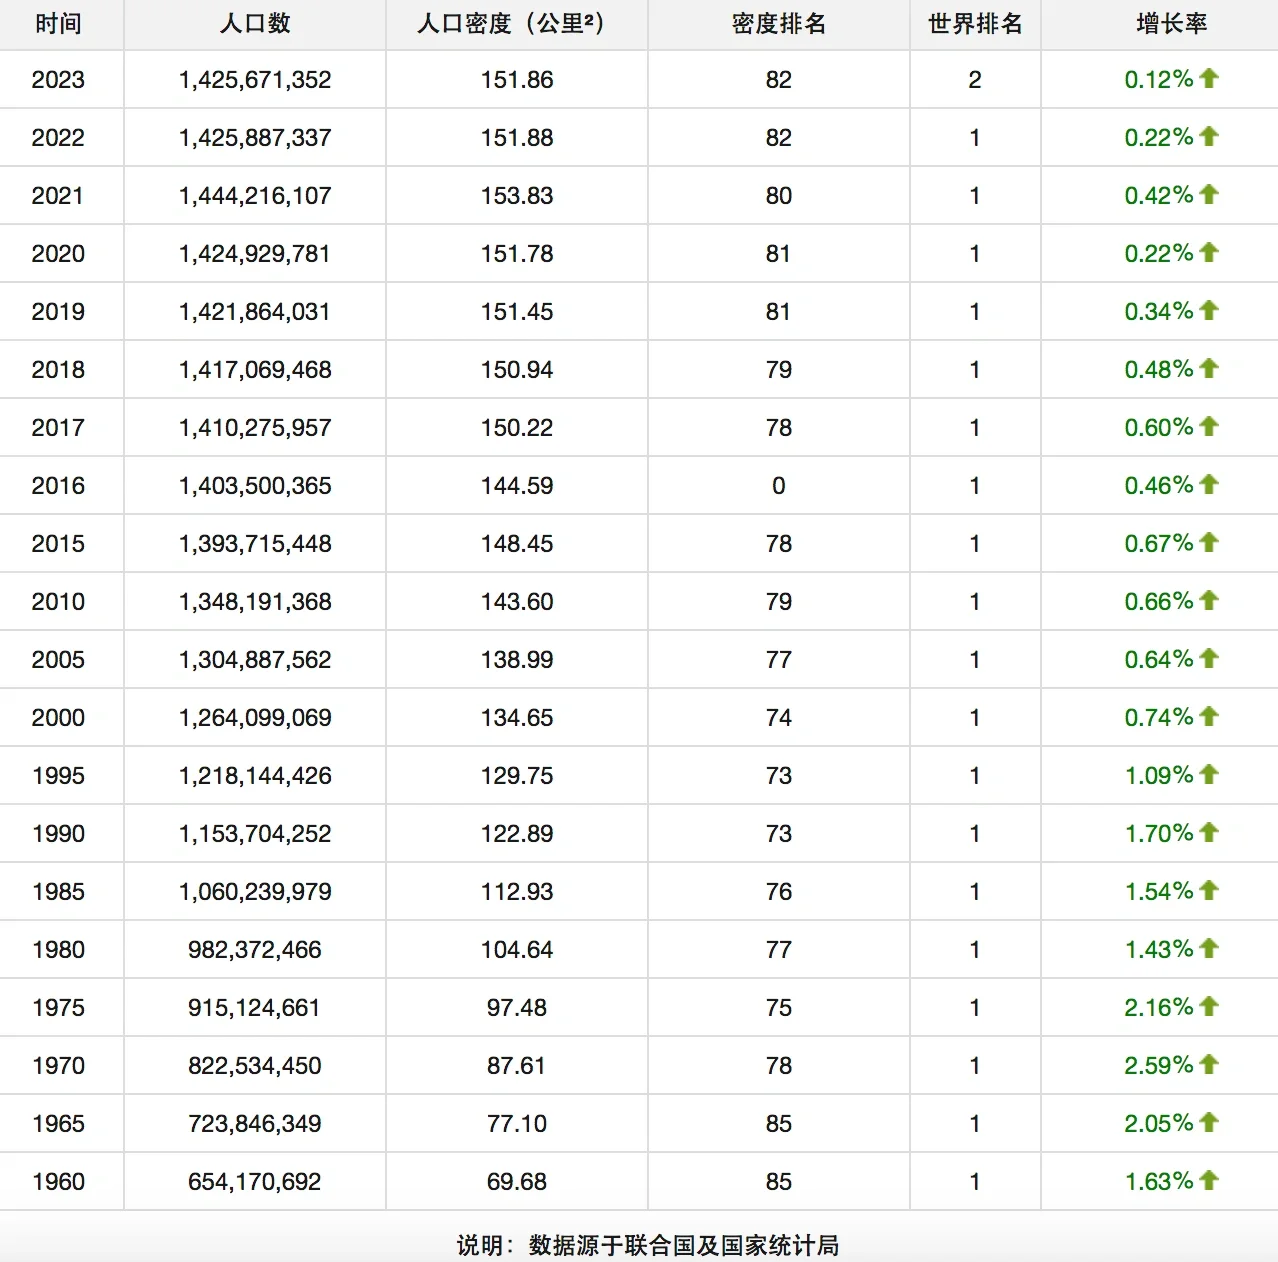Select the green arrow next to 0.42%
The image size is (1278, 1262).
[x=1209, y=195]
